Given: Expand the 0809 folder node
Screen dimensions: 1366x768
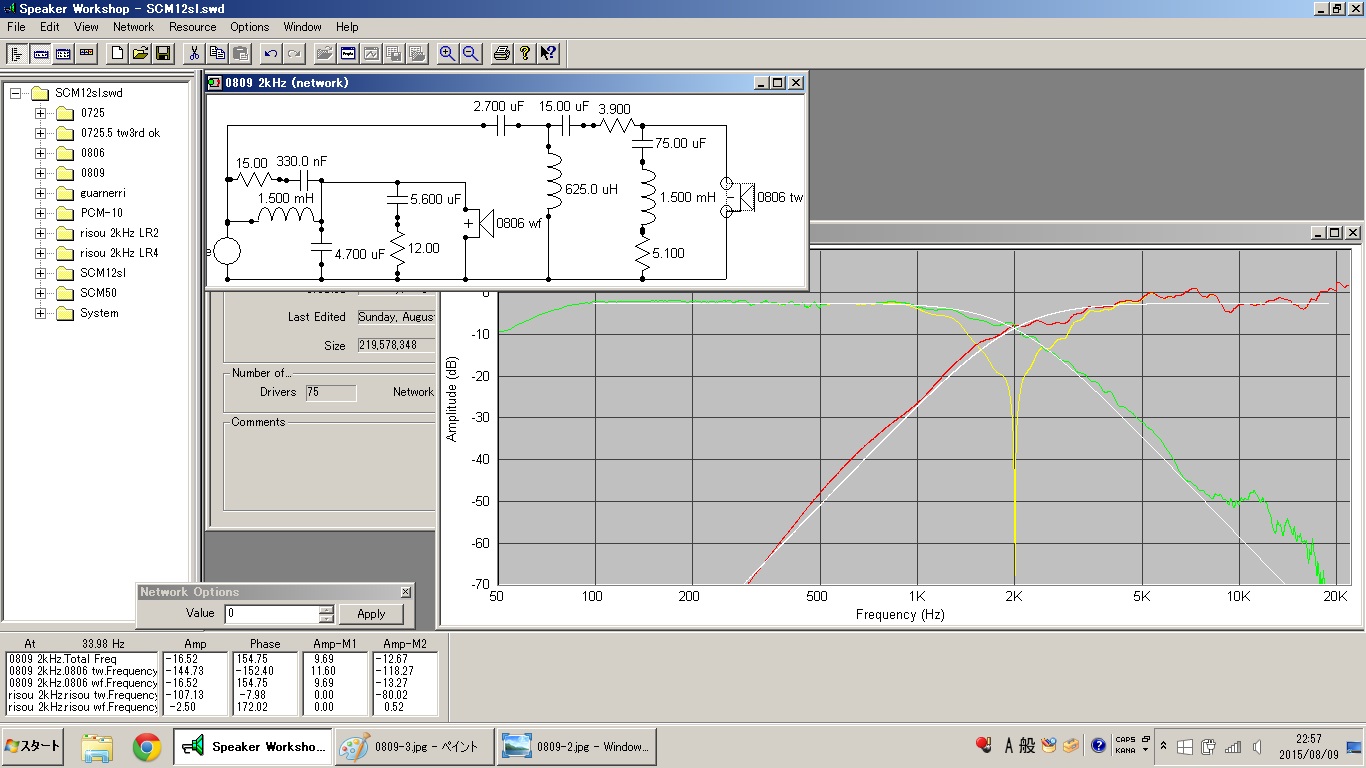Looking at the screenshot, I should 41,173.
